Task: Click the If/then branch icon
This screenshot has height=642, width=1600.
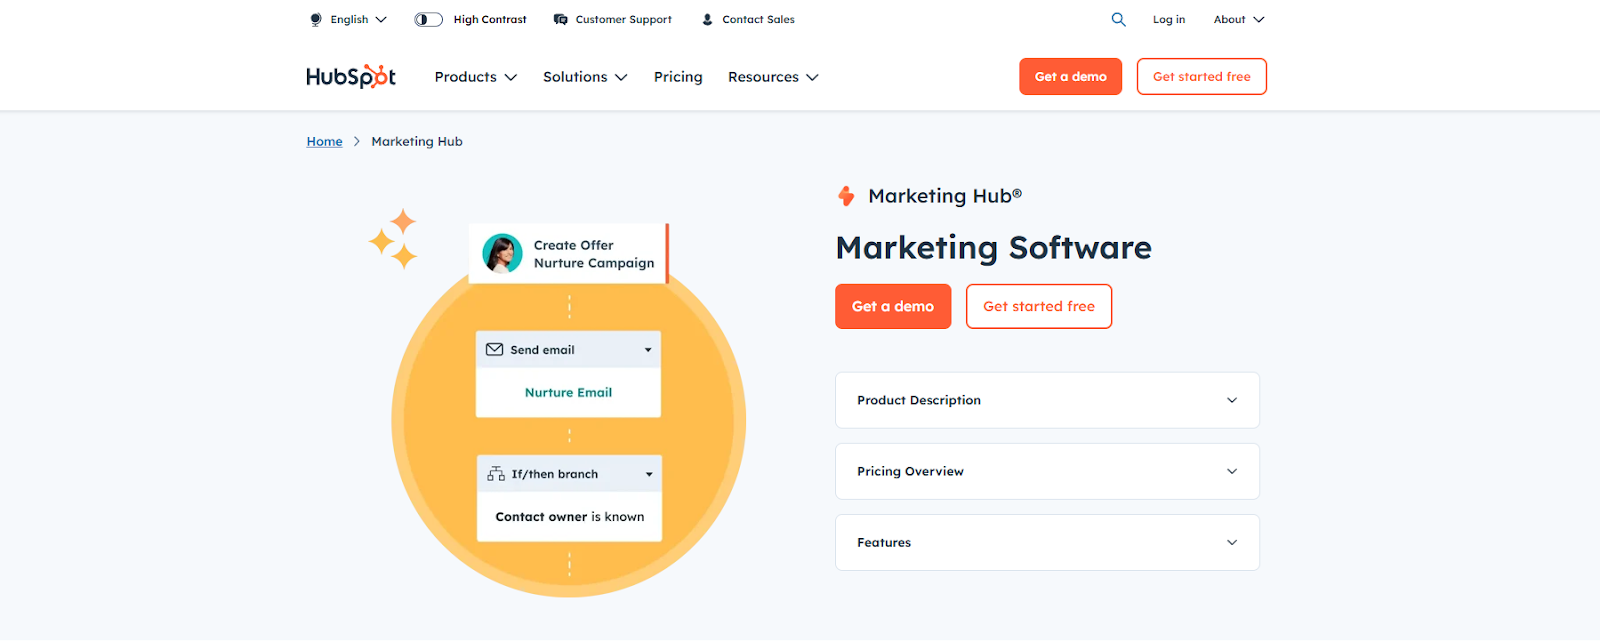Action: point(496,474)
